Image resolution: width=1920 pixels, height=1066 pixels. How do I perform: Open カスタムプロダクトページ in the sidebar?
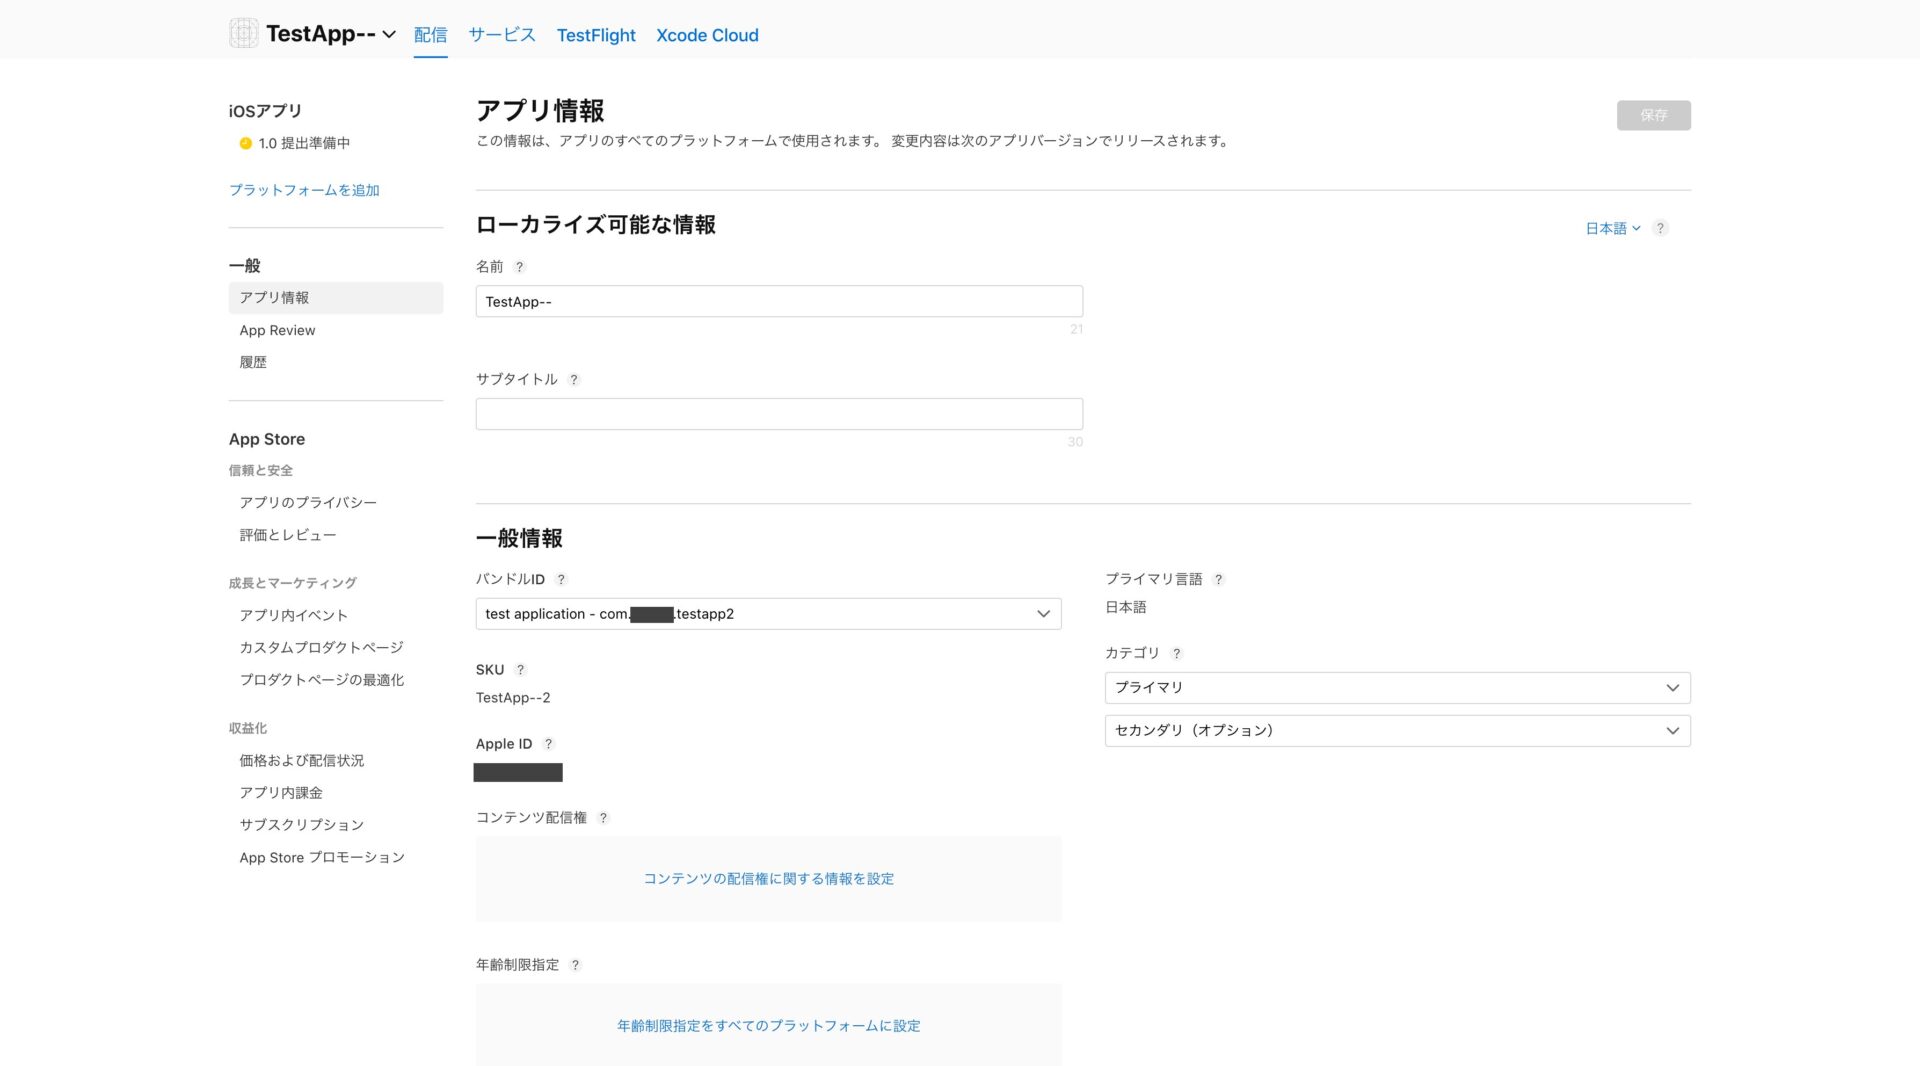click(321, 647)
